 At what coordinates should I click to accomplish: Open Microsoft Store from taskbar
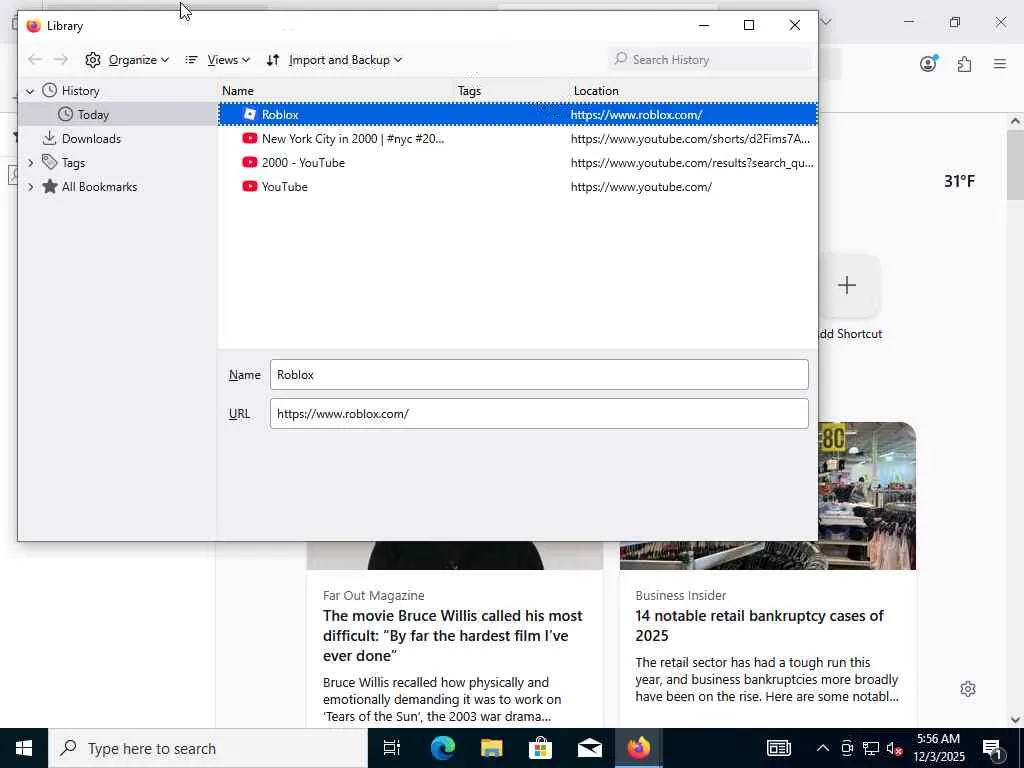(x=540, y=748)
